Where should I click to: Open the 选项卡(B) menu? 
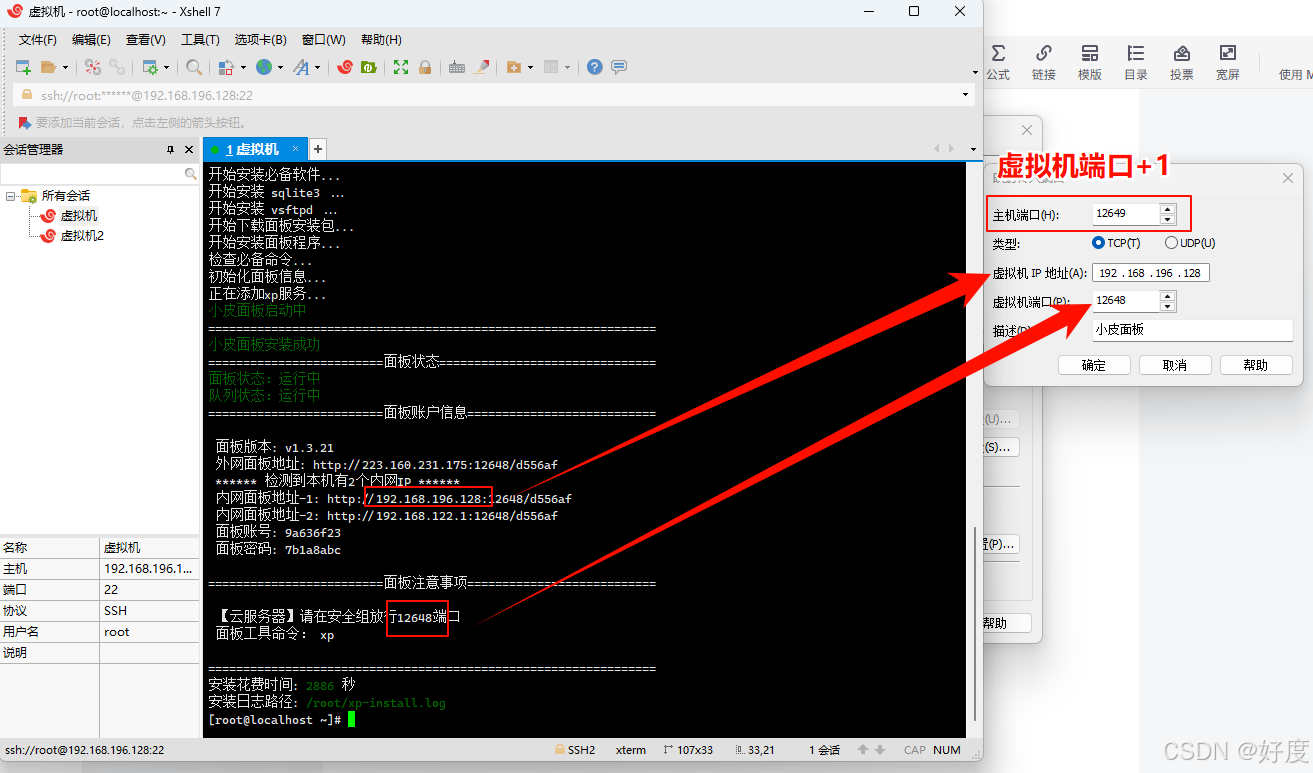point(261,40)
